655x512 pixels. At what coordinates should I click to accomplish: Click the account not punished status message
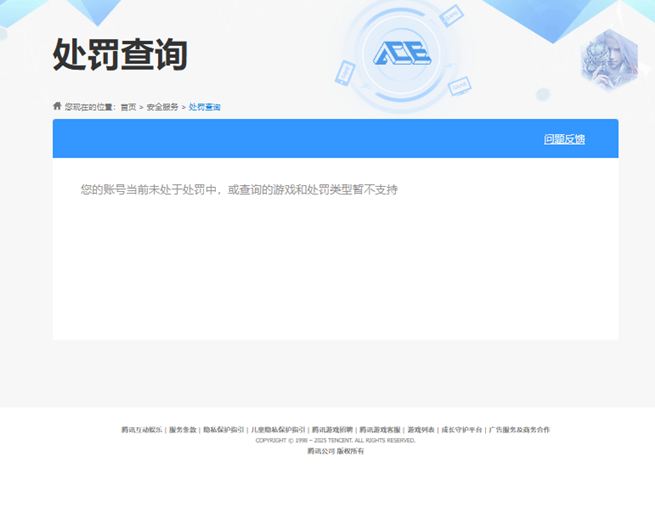[239, 189]
